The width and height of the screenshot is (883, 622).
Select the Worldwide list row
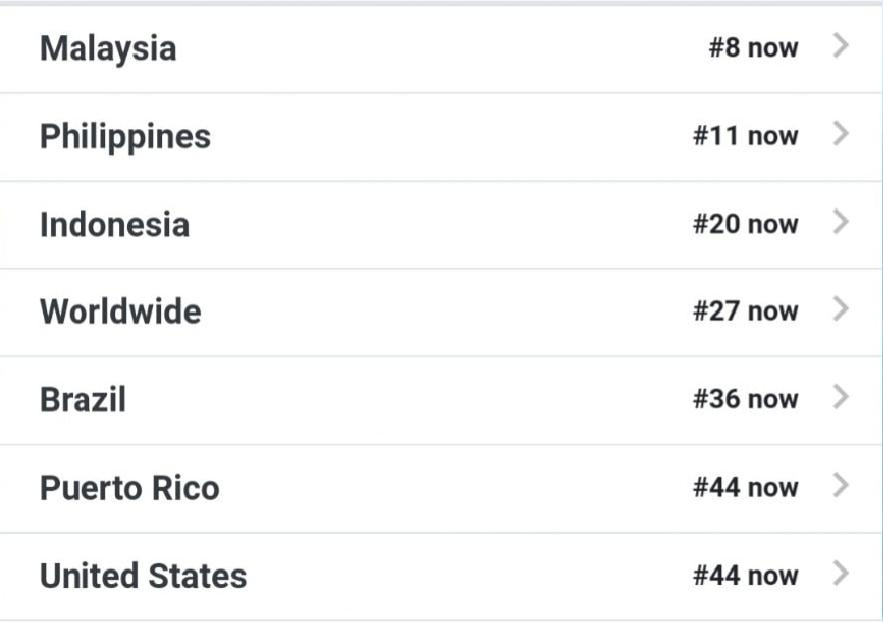point(120,312)
